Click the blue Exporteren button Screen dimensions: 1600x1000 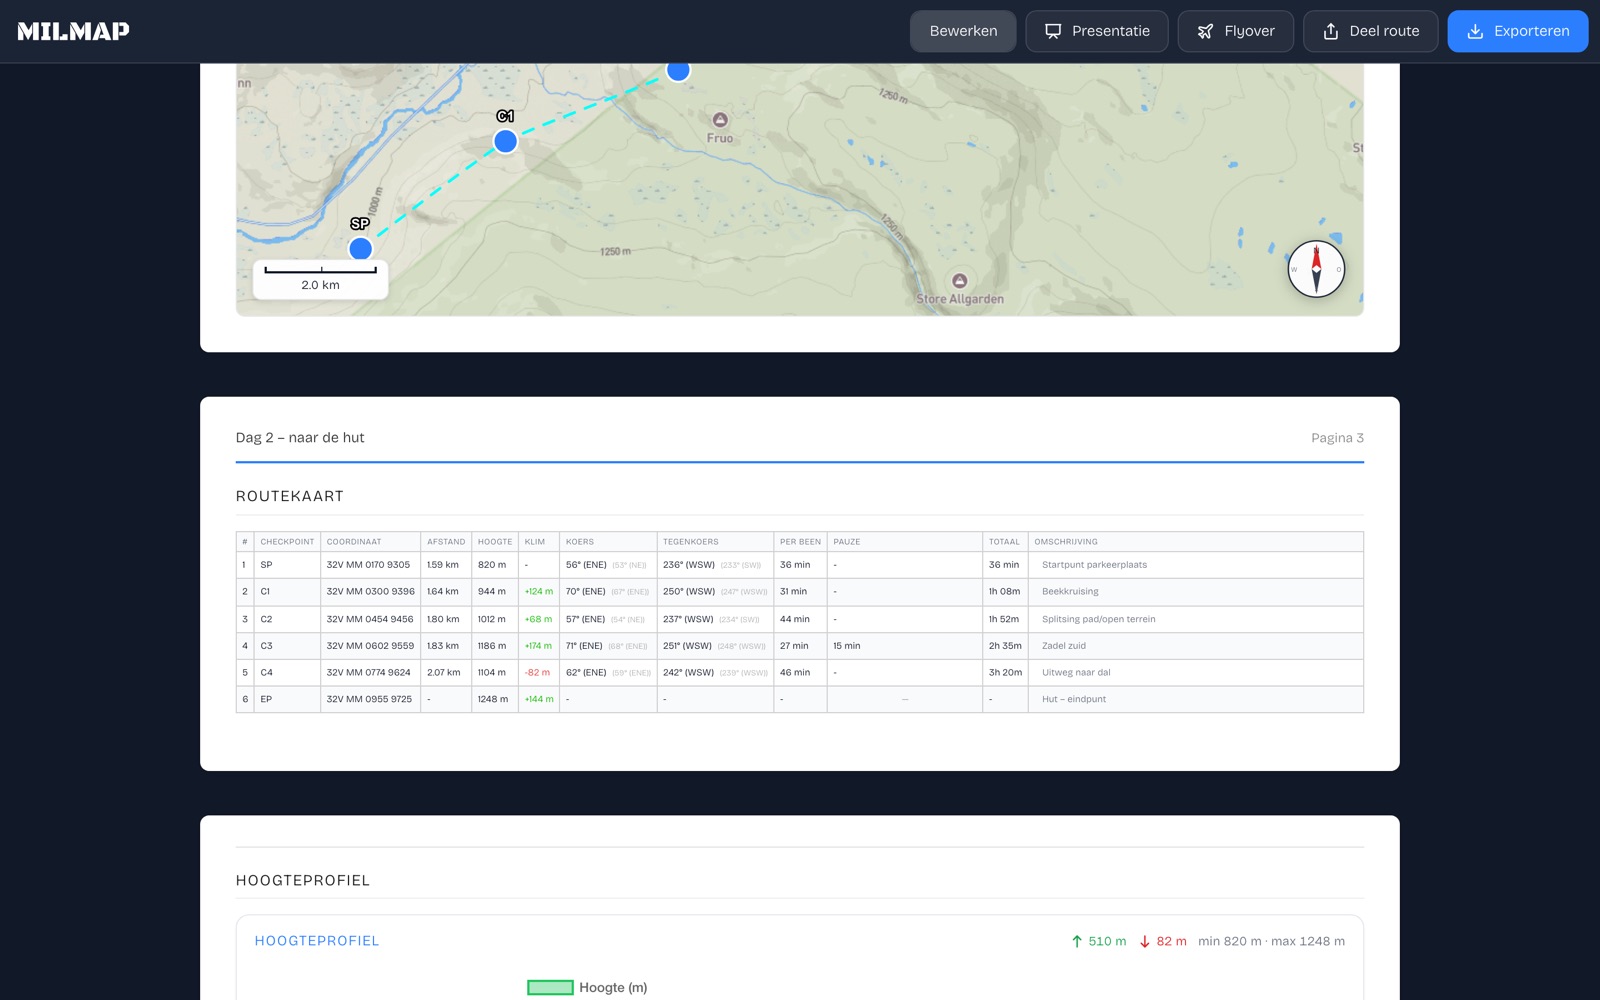(x=1518, y=31)
